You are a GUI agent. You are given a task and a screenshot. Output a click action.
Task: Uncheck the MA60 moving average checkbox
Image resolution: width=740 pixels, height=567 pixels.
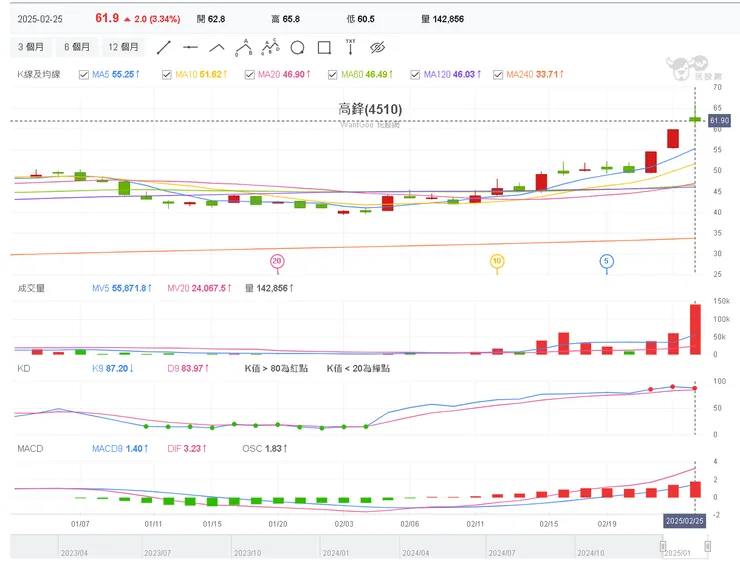click(333, 75)
